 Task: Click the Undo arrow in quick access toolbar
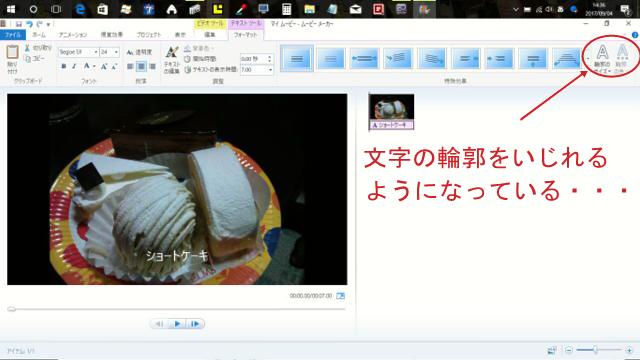click(x=29, y=24)
